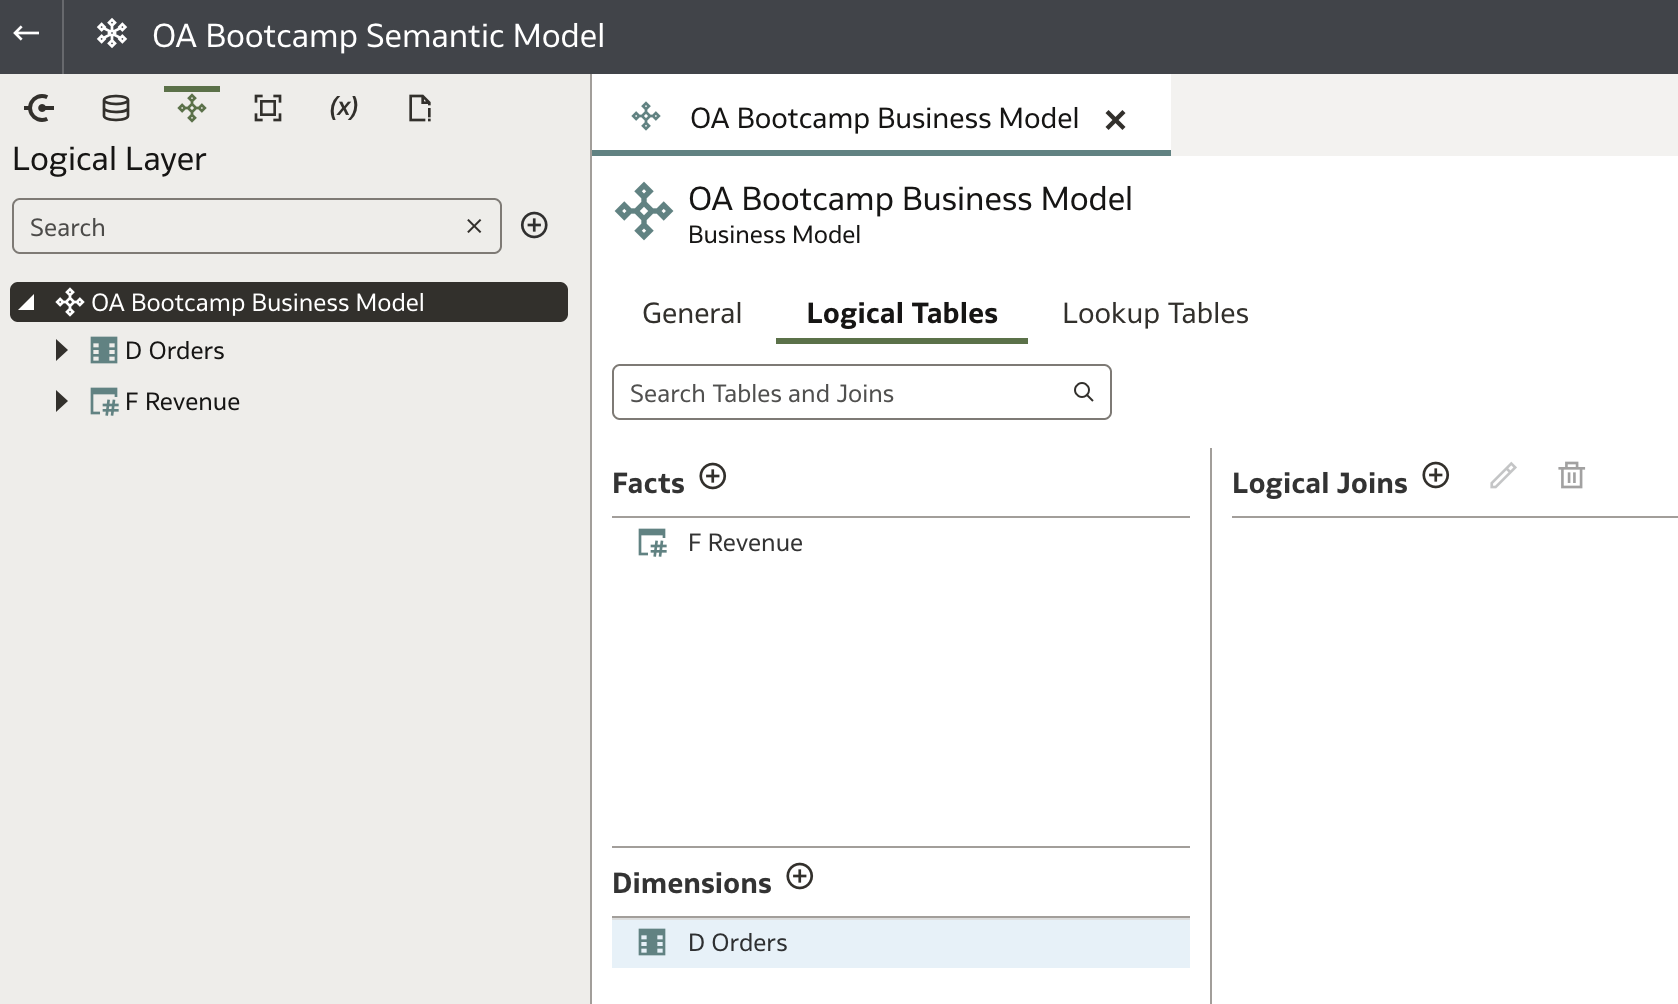Add new item with plus next to Search
Screen dimensions: 1678x1004
[x=534, y=225]
